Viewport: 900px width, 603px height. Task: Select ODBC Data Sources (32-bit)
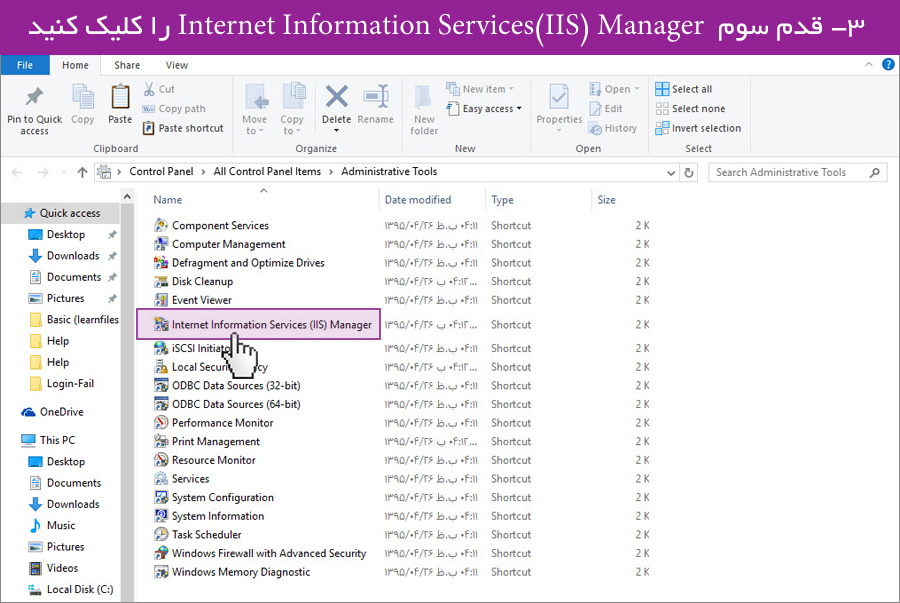pos(227,386)
